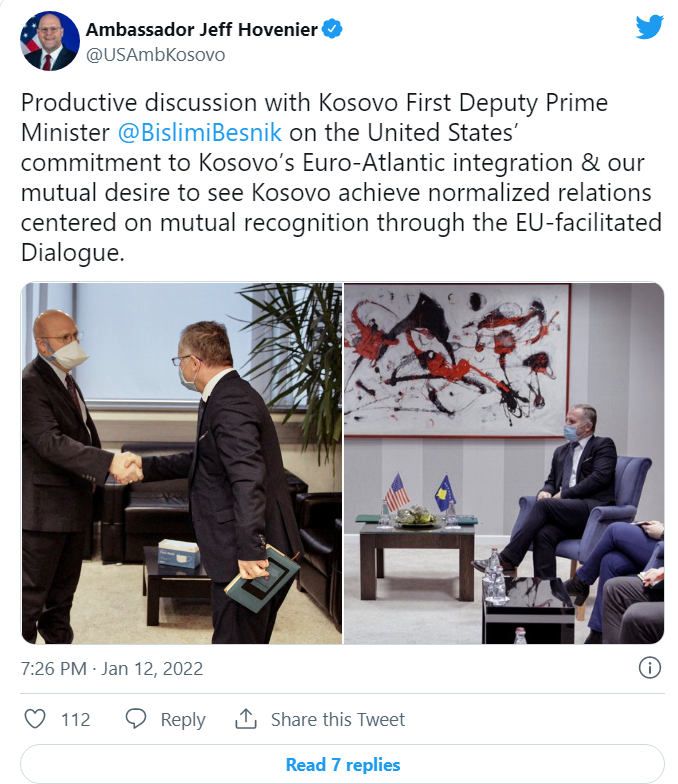Open the handshake photo on left
This screenshot has height=784, width=678.
182,463
